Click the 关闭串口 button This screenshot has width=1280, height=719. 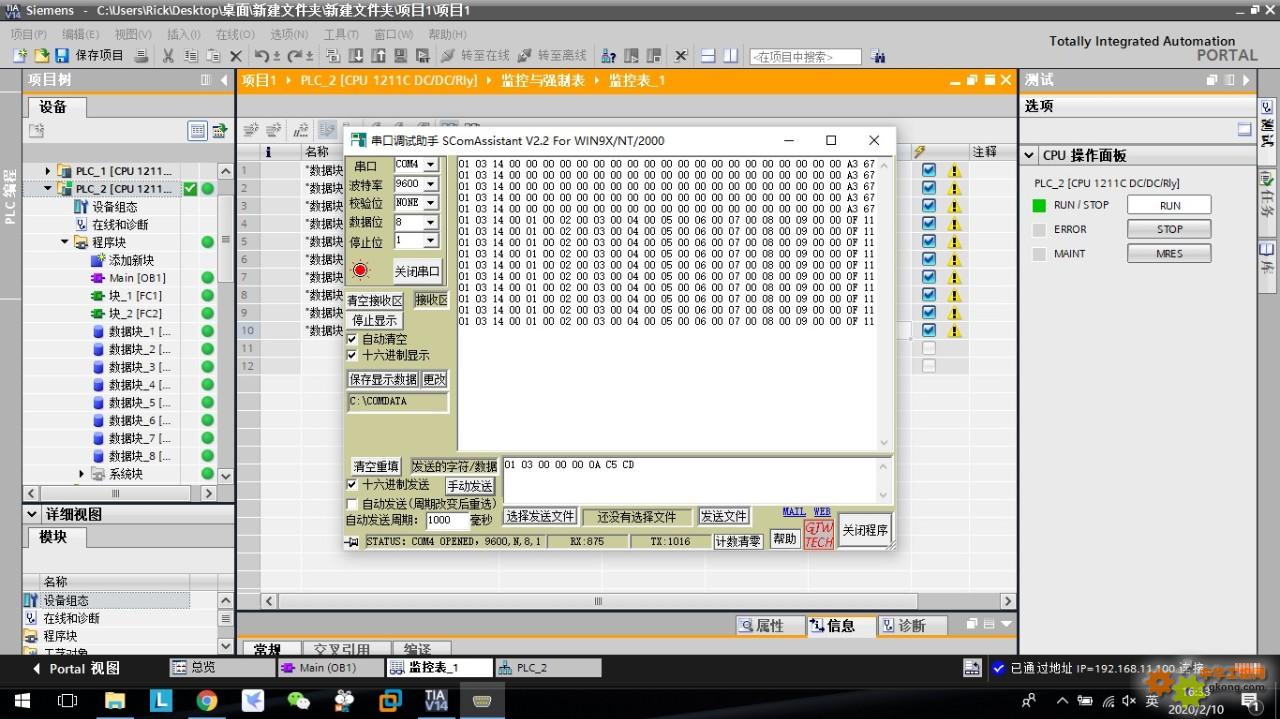[x=417, y=271]
